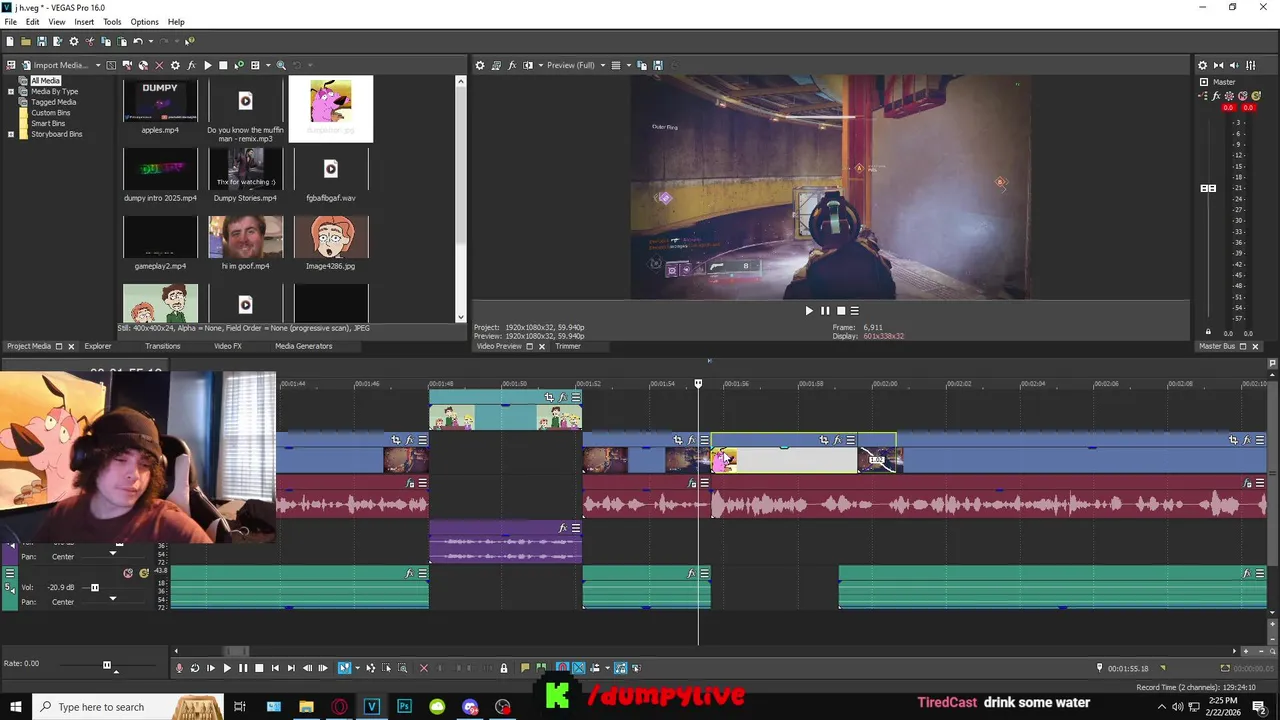
Task: Click the Master Bus fader handle
Action: click(x=1208, y=188)
